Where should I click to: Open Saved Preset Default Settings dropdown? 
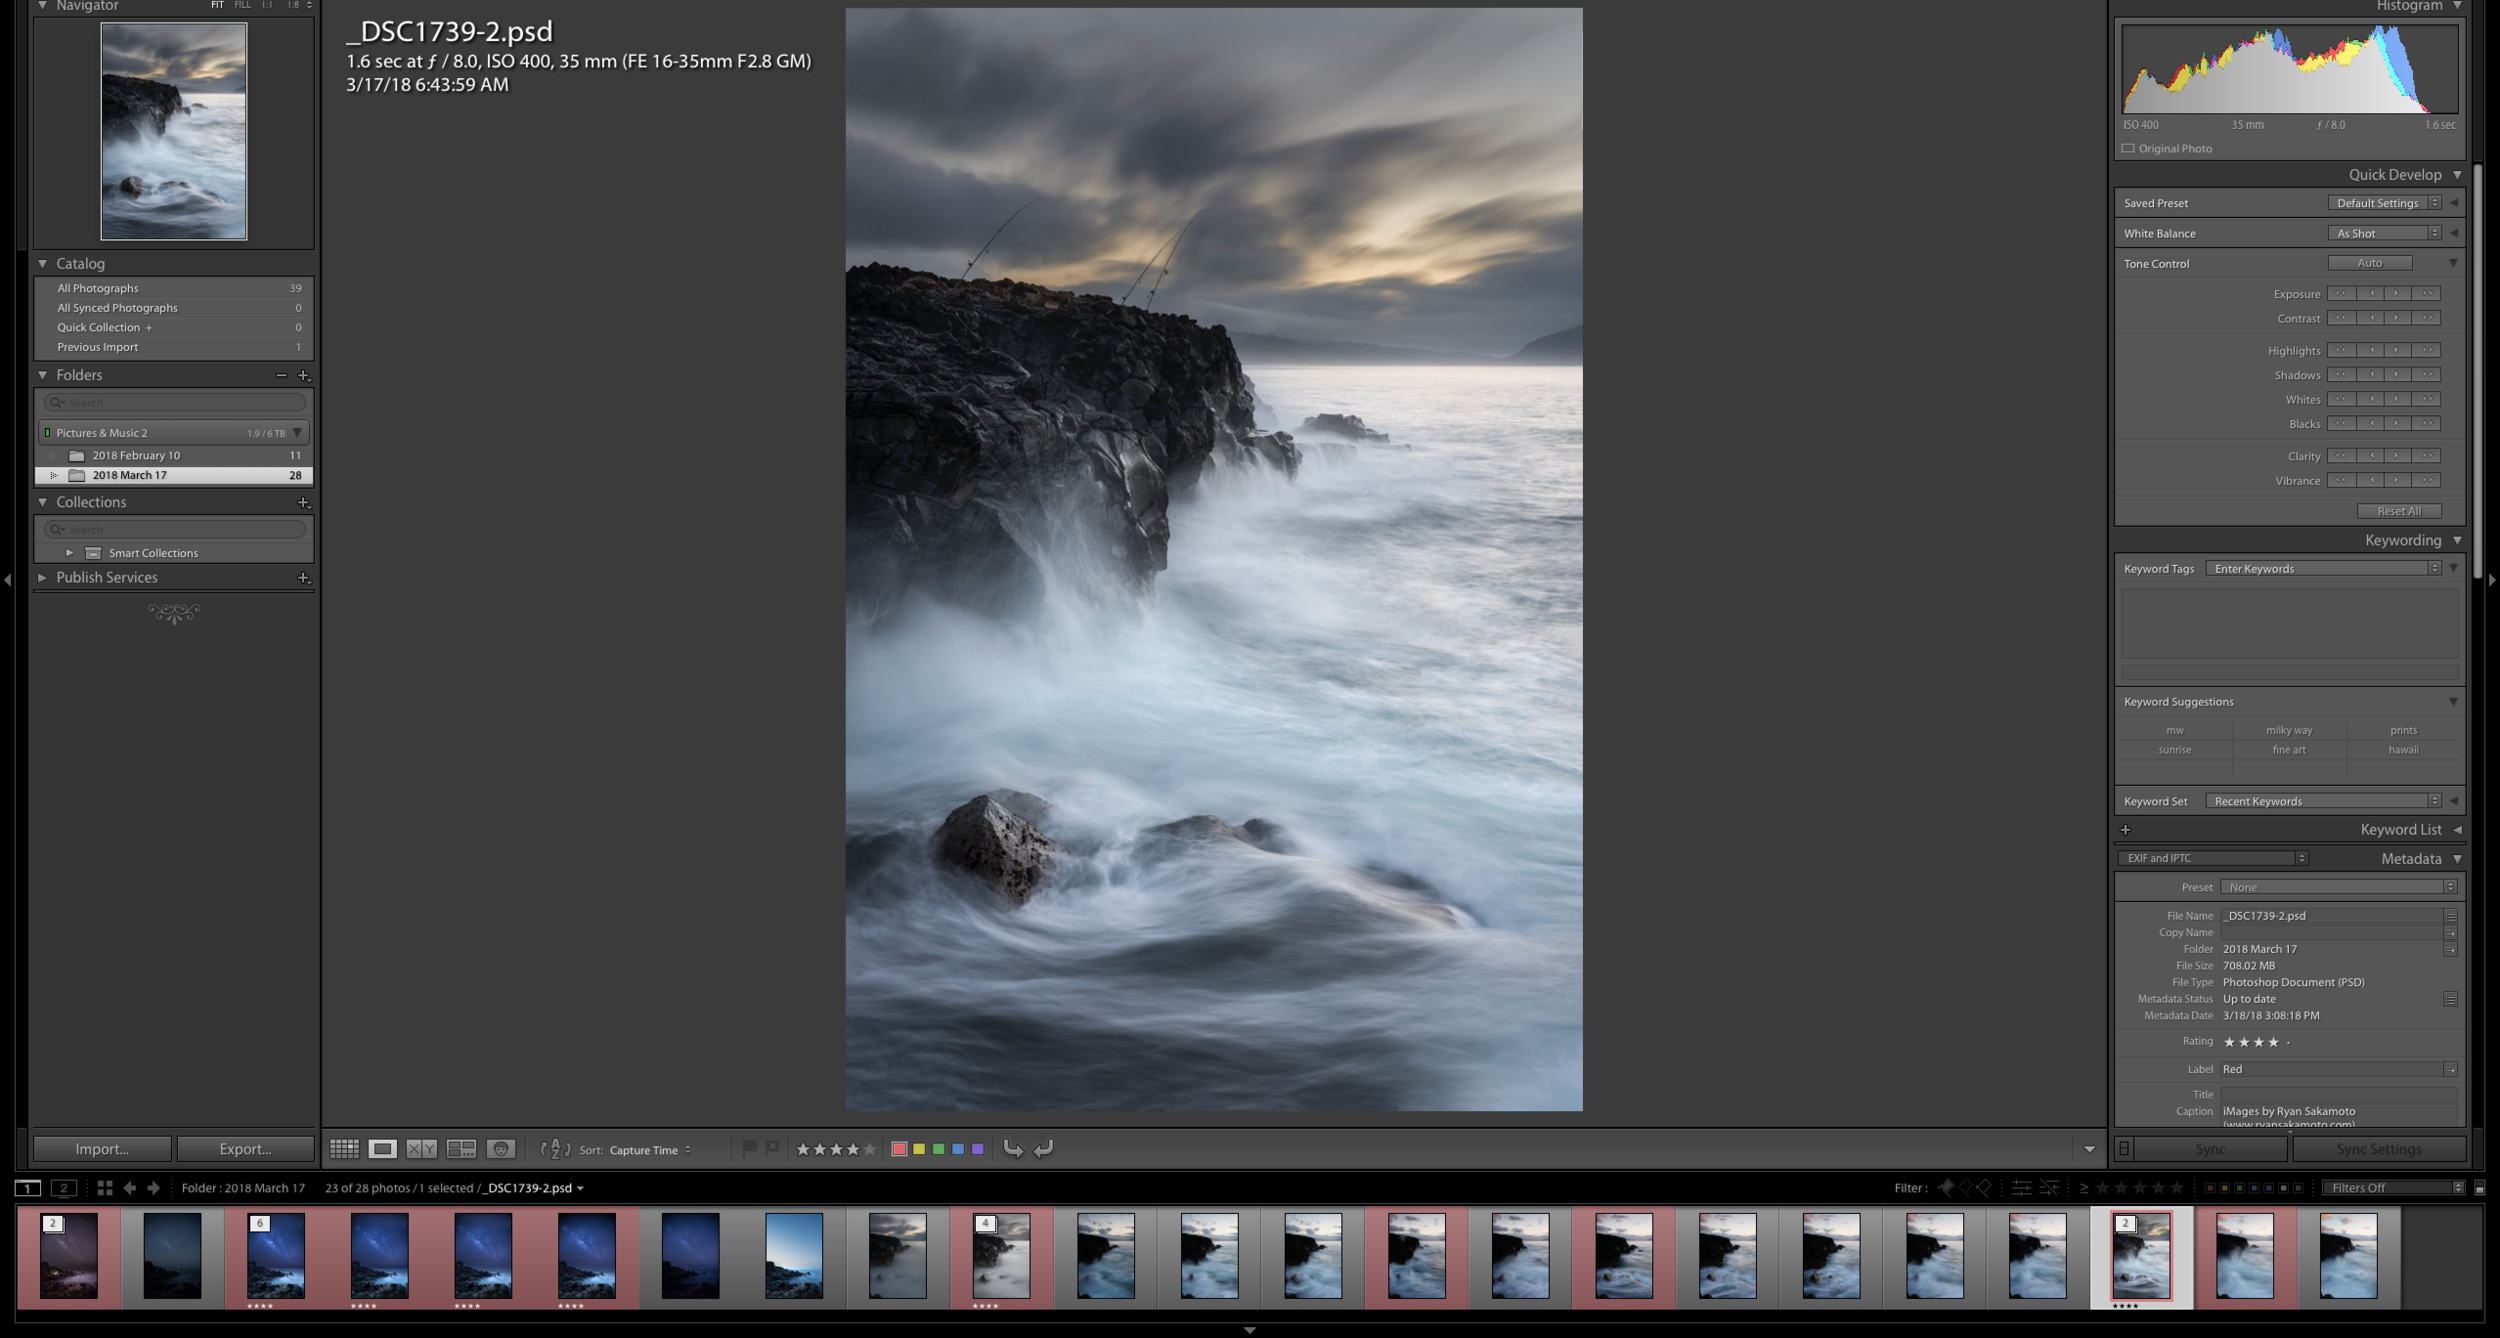click(2384, 203)
